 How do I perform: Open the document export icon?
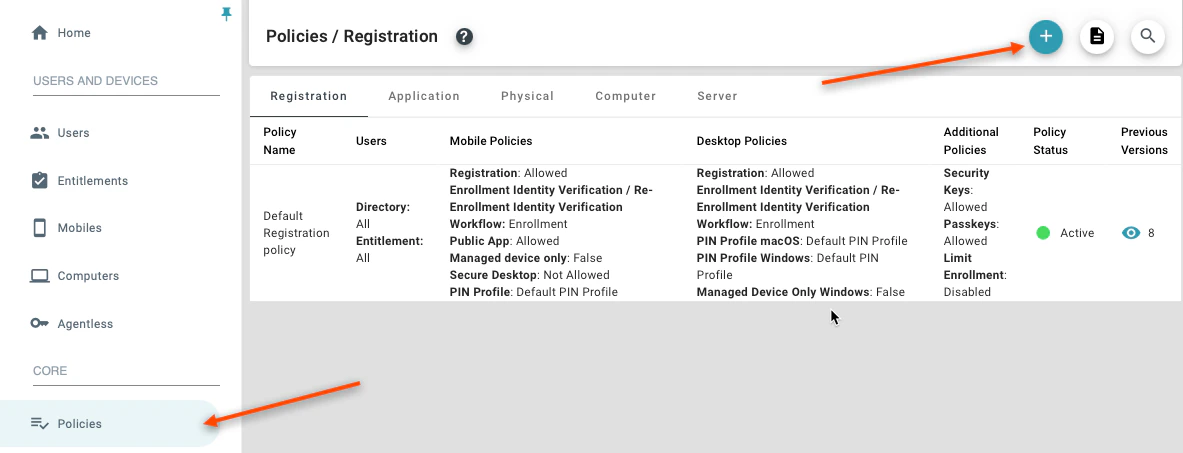(x=1097, y=37)
